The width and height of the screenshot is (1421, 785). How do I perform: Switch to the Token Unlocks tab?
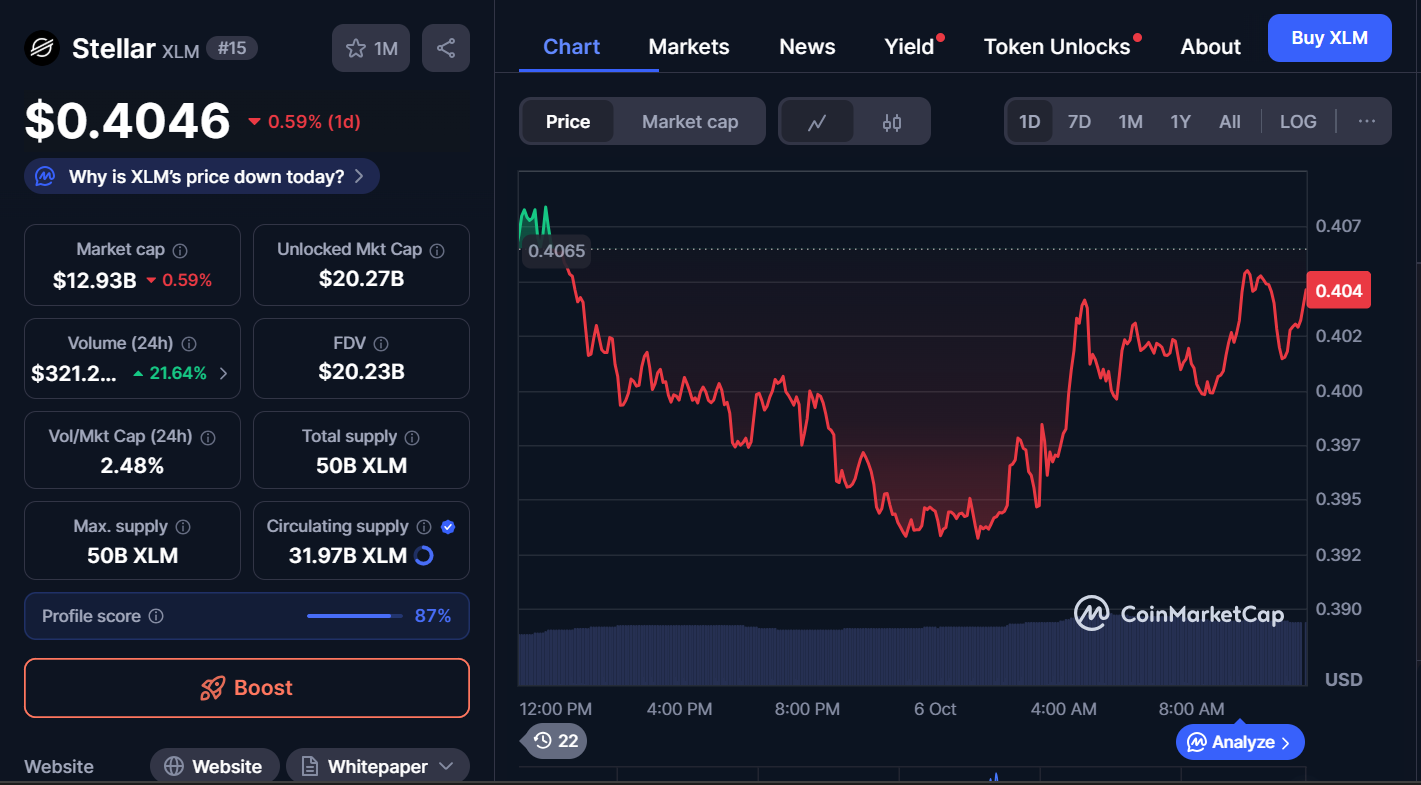(x=1057, y=47)
